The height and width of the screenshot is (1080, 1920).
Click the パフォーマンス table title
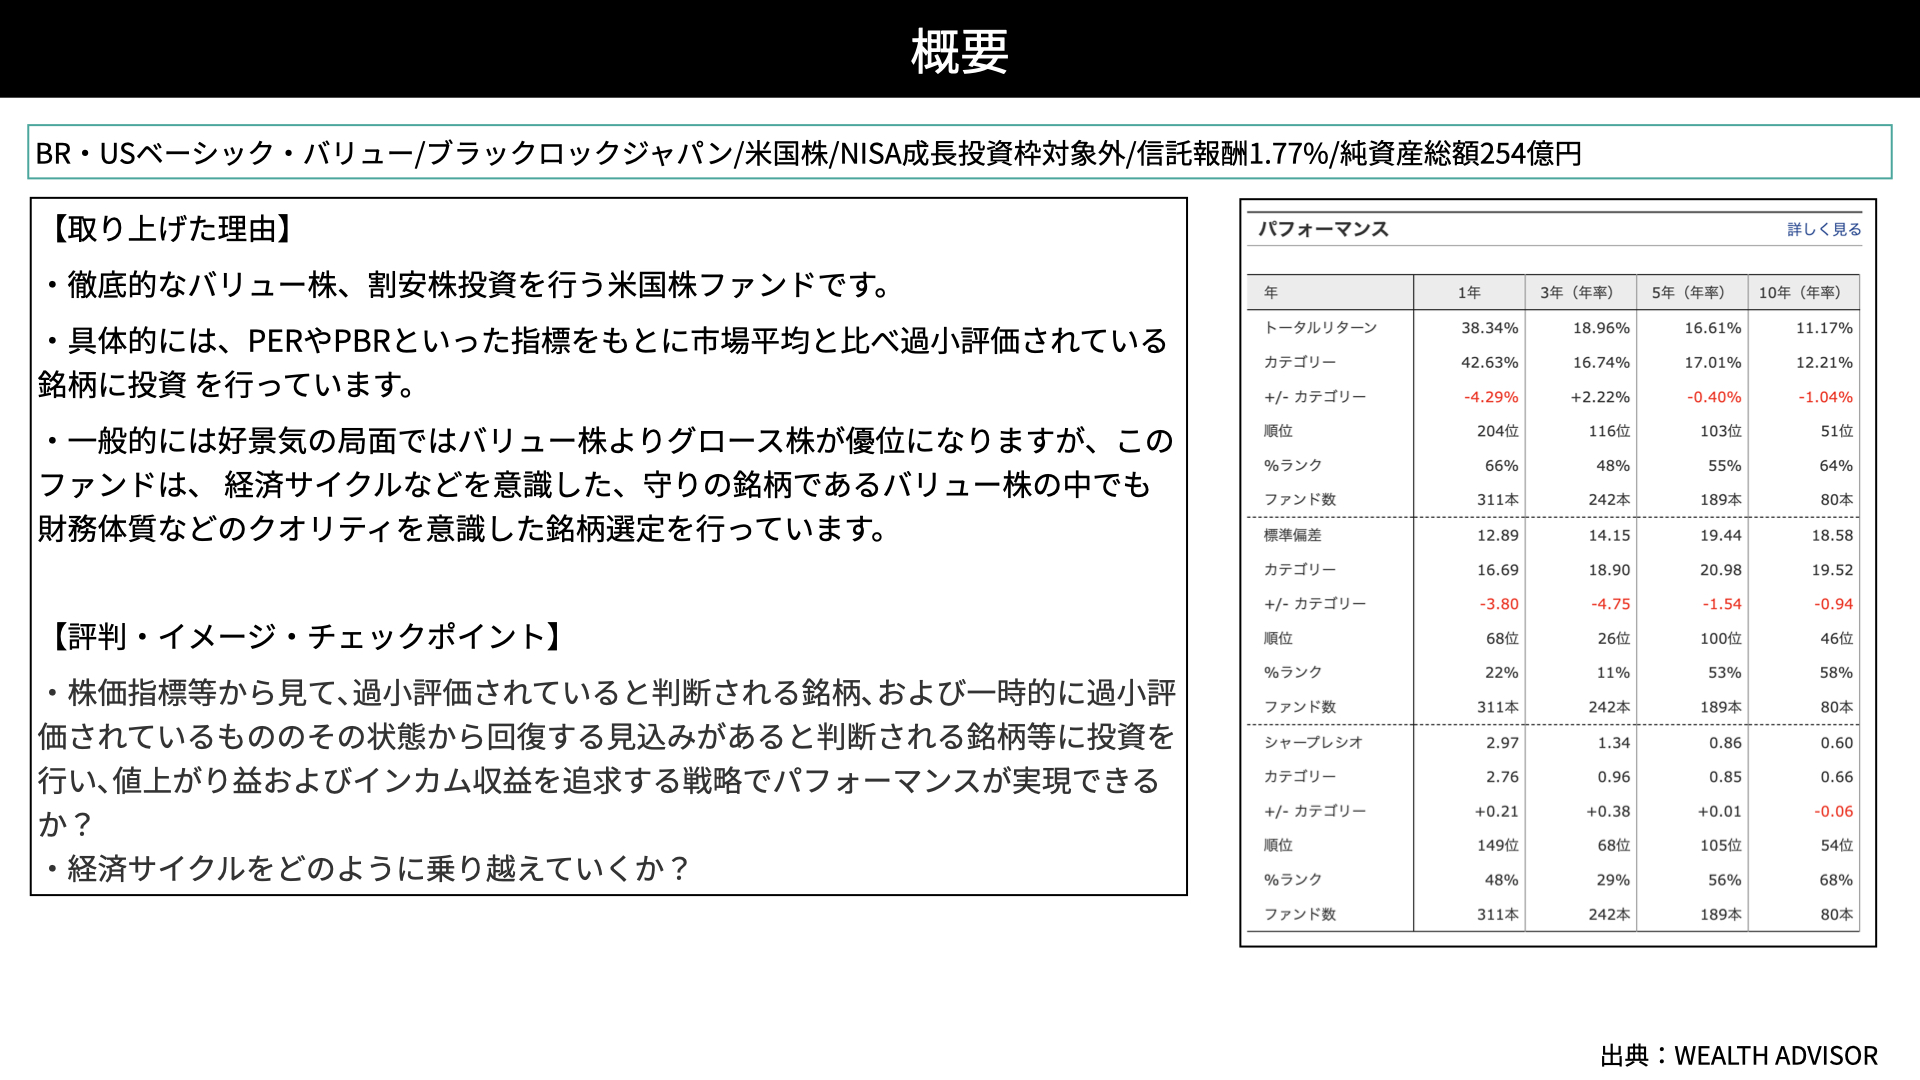(x=1323, y=229)
